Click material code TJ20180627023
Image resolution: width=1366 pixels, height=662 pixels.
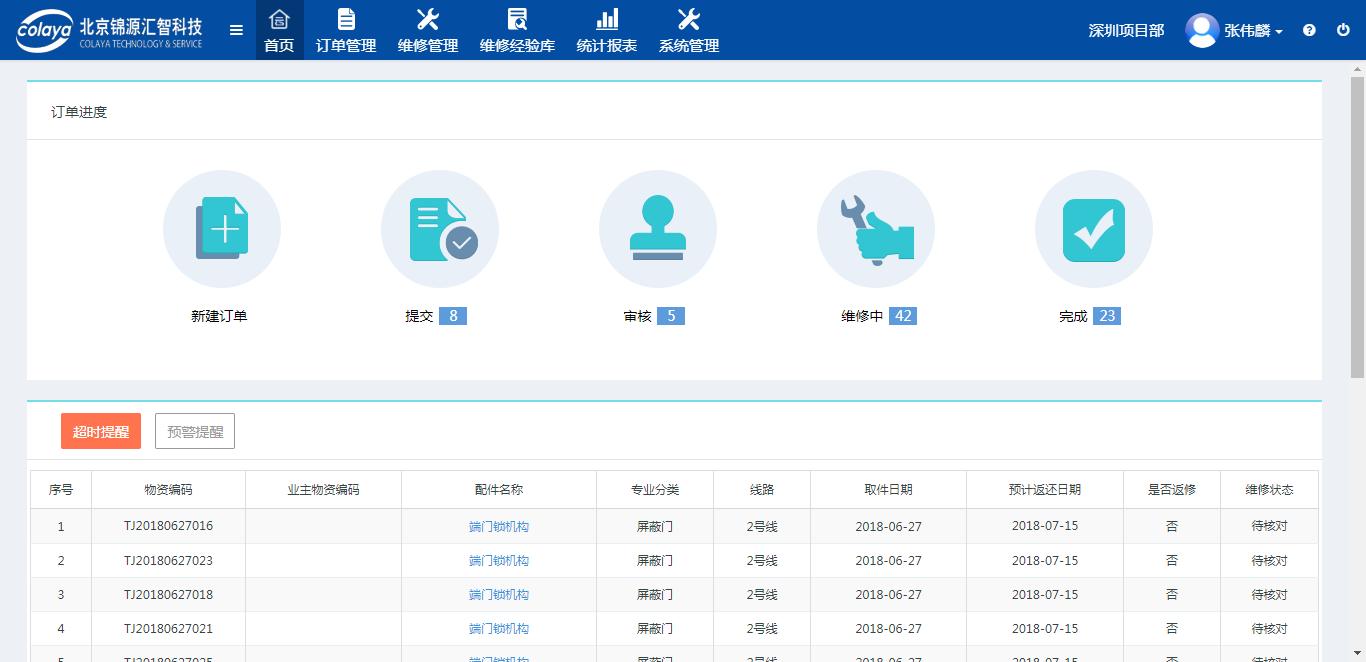(x=168, y=561)
